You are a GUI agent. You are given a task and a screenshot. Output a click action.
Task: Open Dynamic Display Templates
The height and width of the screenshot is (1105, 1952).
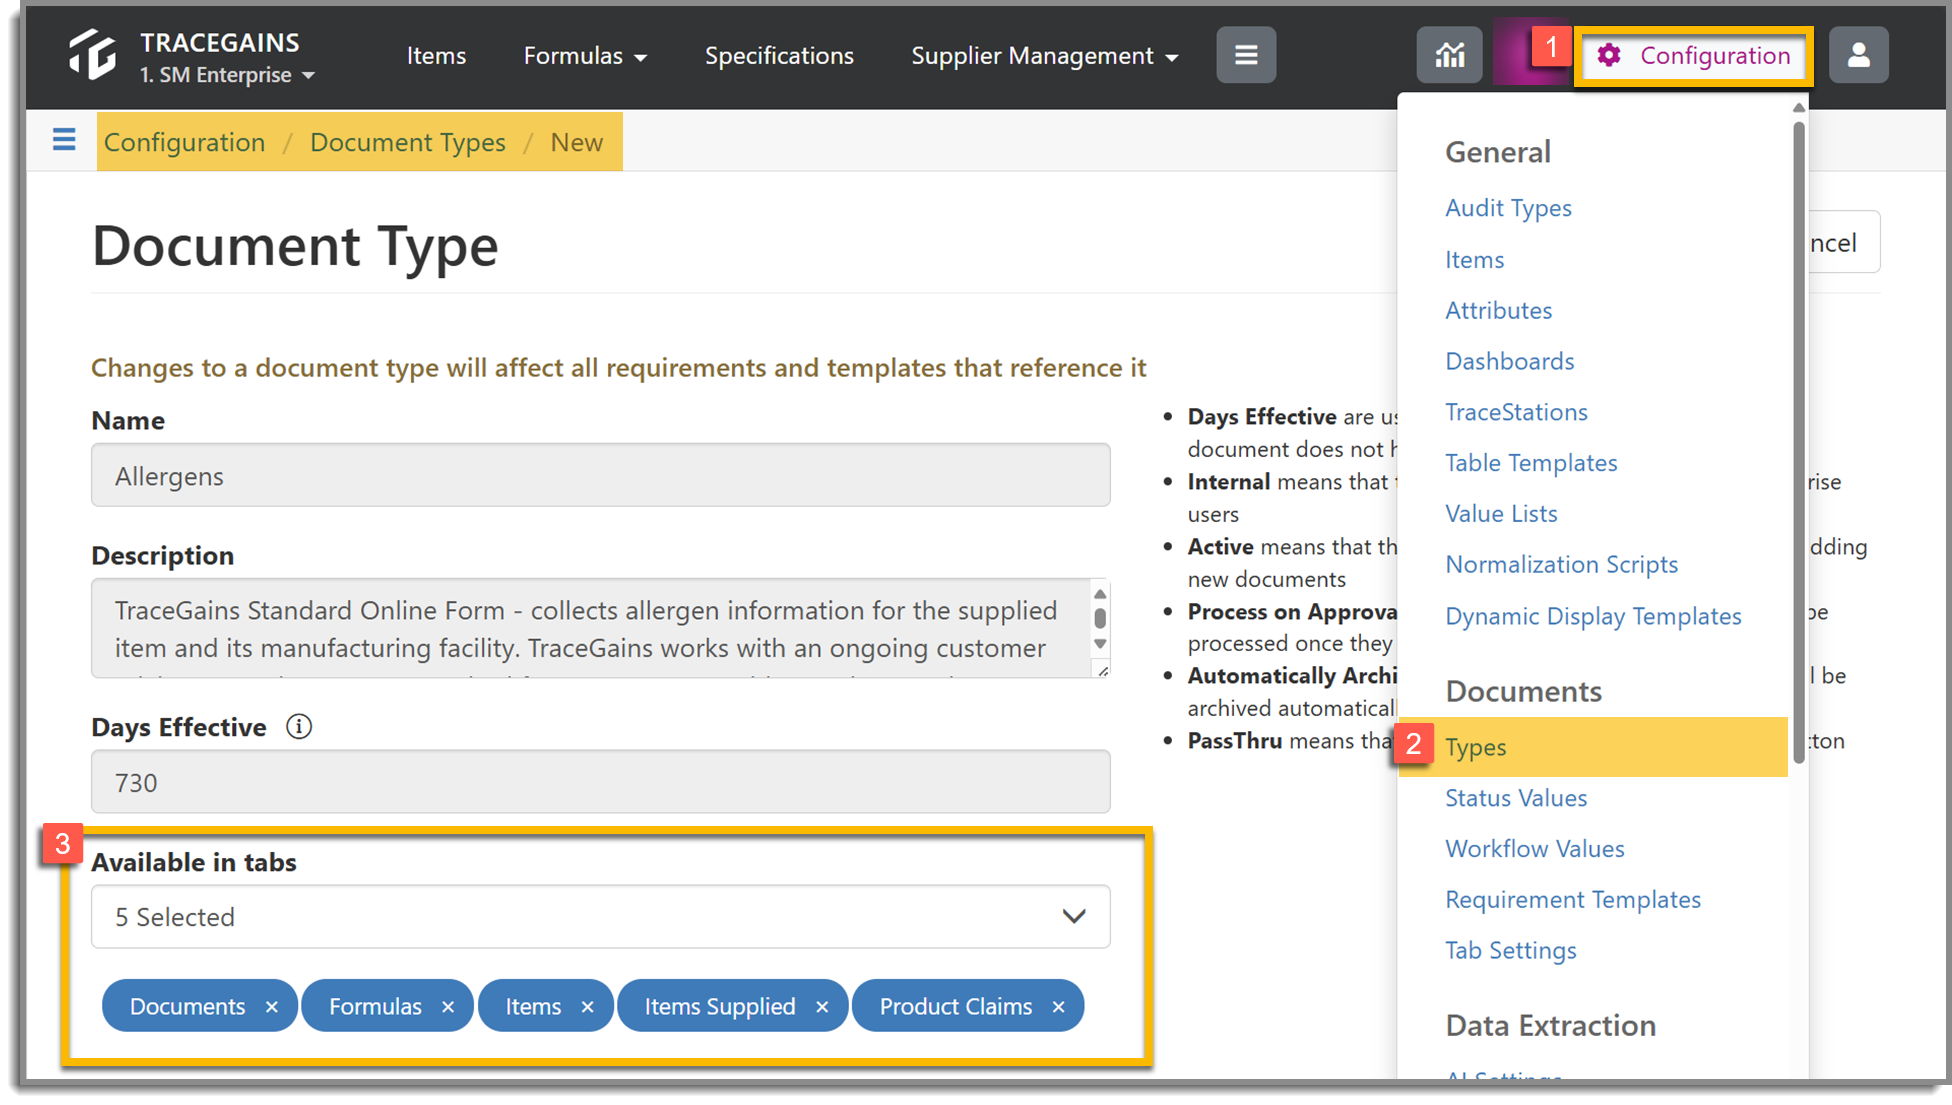click(1593, 617)
